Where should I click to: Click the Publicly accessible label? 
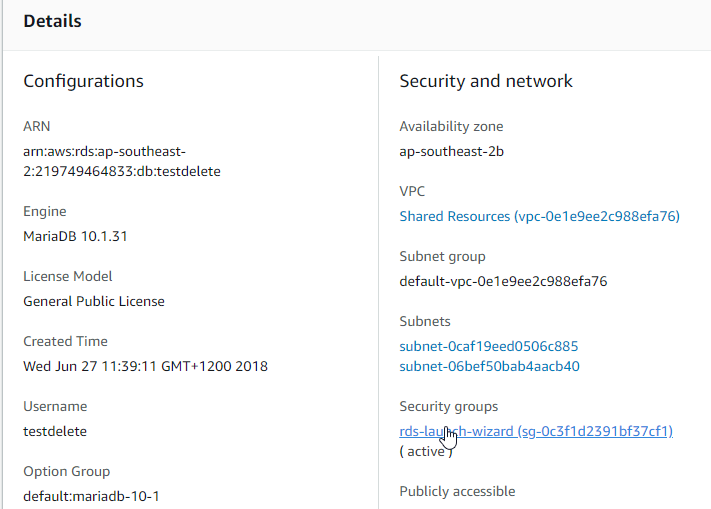457,491
